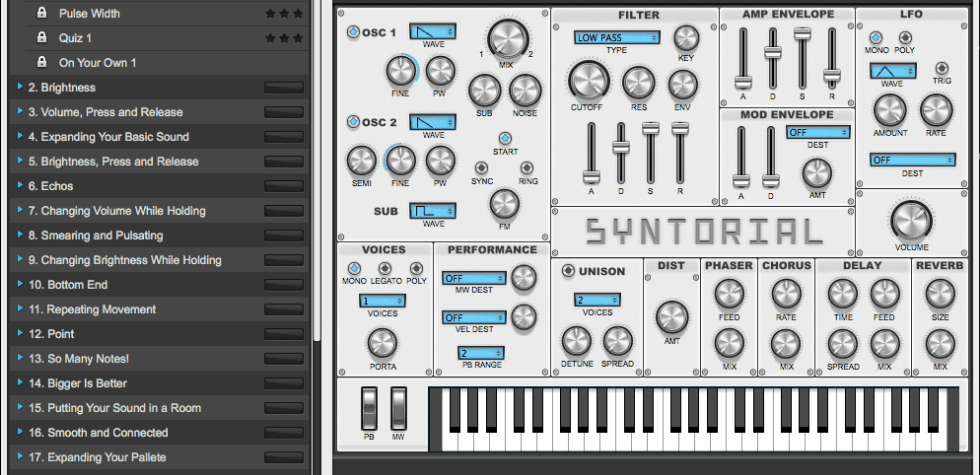Open the LFO WAVE dropdown
This screenshot has width=980, height=475.
[892, 71]
